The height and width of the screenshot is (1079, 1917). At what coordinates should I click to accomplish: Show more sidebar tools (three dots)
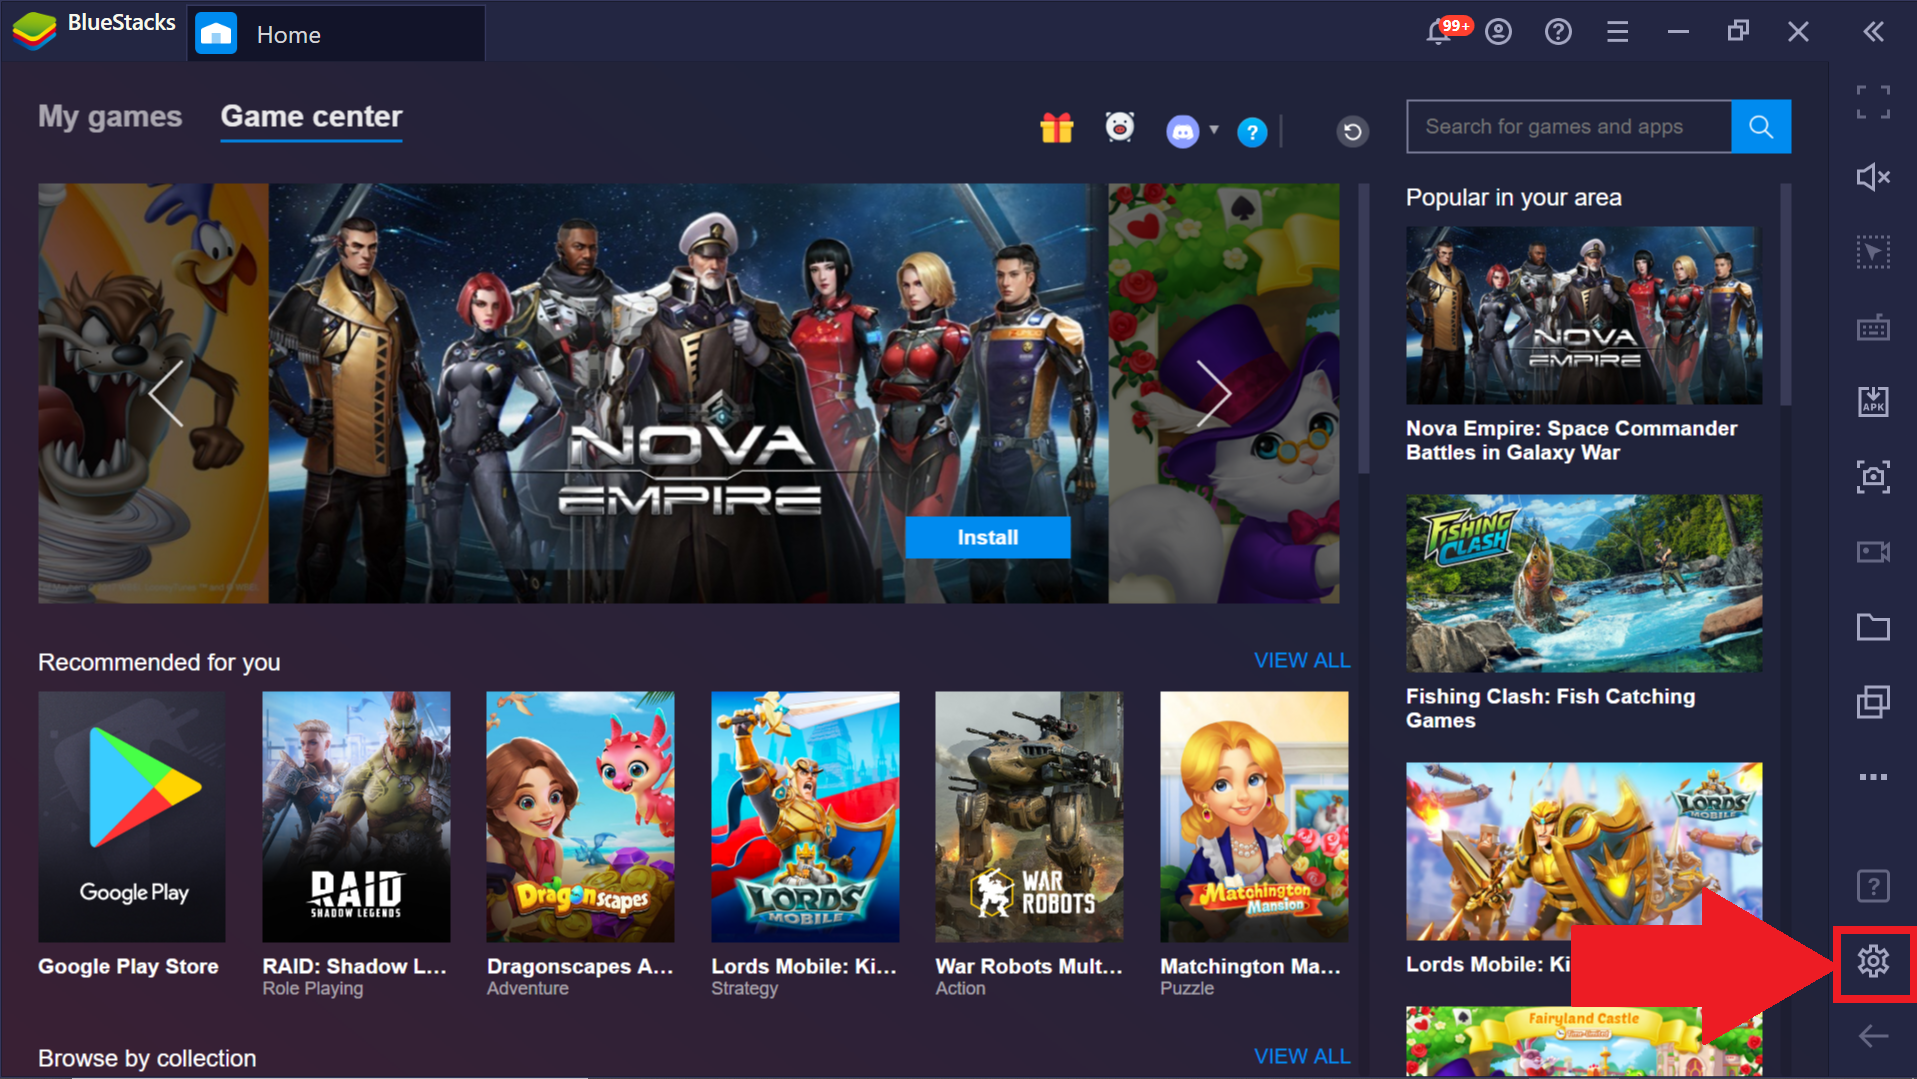click(1873, 777)
